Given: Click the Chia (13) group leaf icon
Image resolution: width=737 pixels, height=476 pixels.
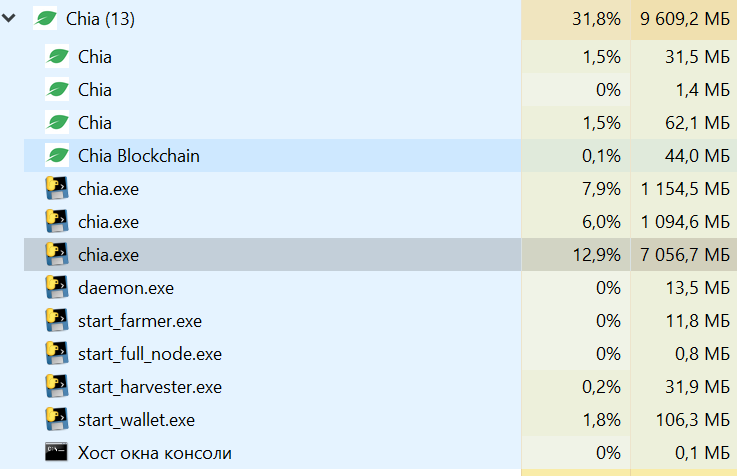Looking at the screenshot, I should [x=45, y=18].
